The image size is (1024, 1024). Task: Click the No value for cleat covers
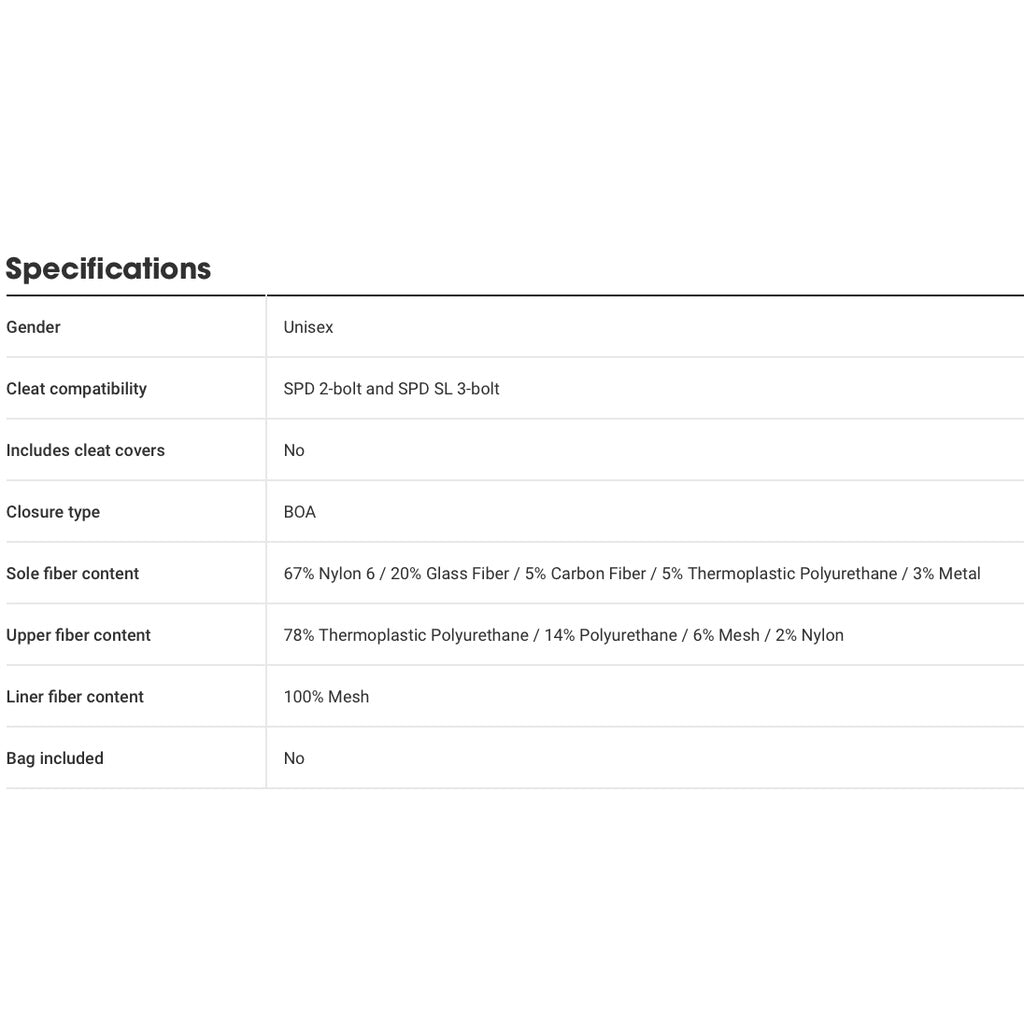(294, 450)
